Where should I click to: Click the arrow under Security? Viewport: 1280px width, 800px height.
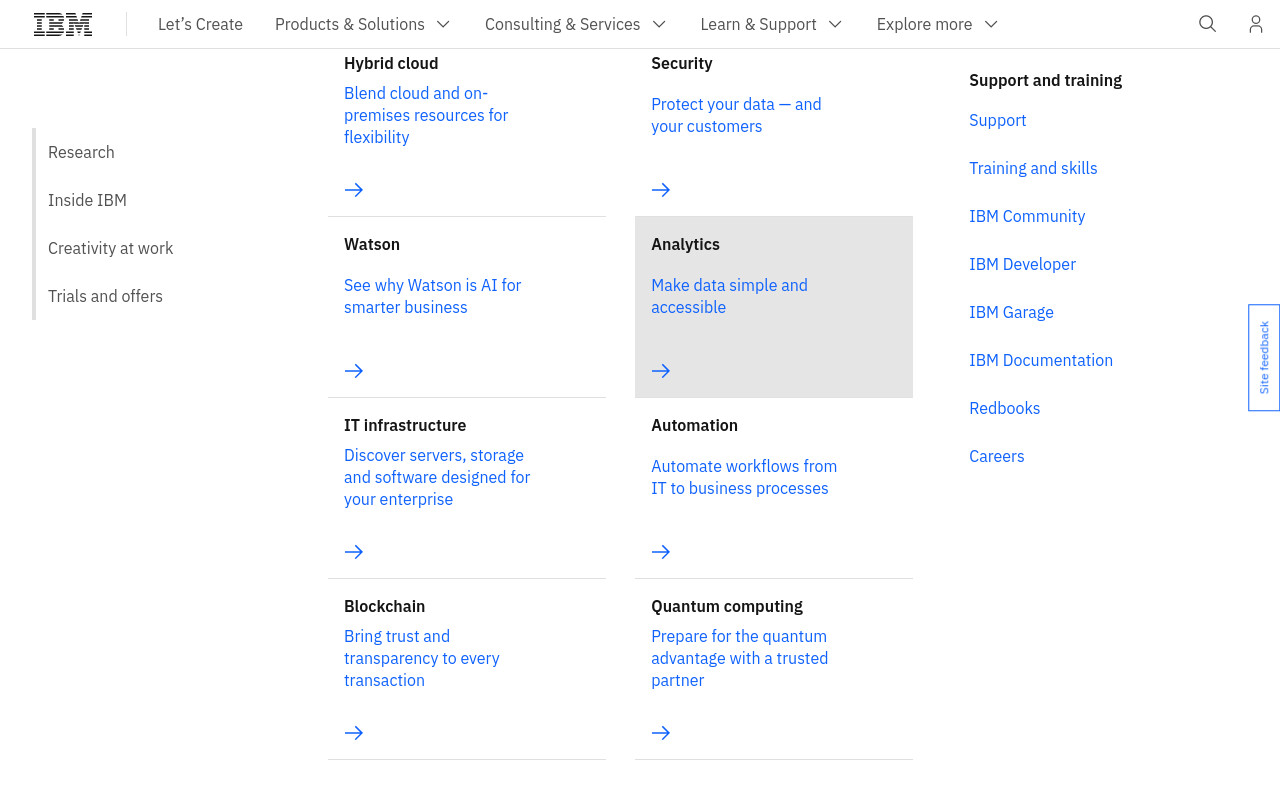pyautogui.click(x=661, y=190)
